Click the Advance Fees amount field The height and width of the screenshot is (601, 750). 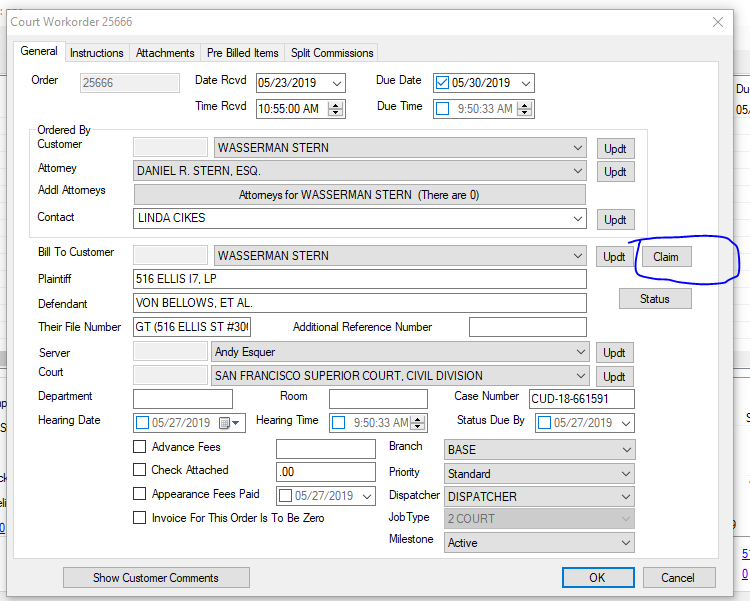(x=326, y=449)
